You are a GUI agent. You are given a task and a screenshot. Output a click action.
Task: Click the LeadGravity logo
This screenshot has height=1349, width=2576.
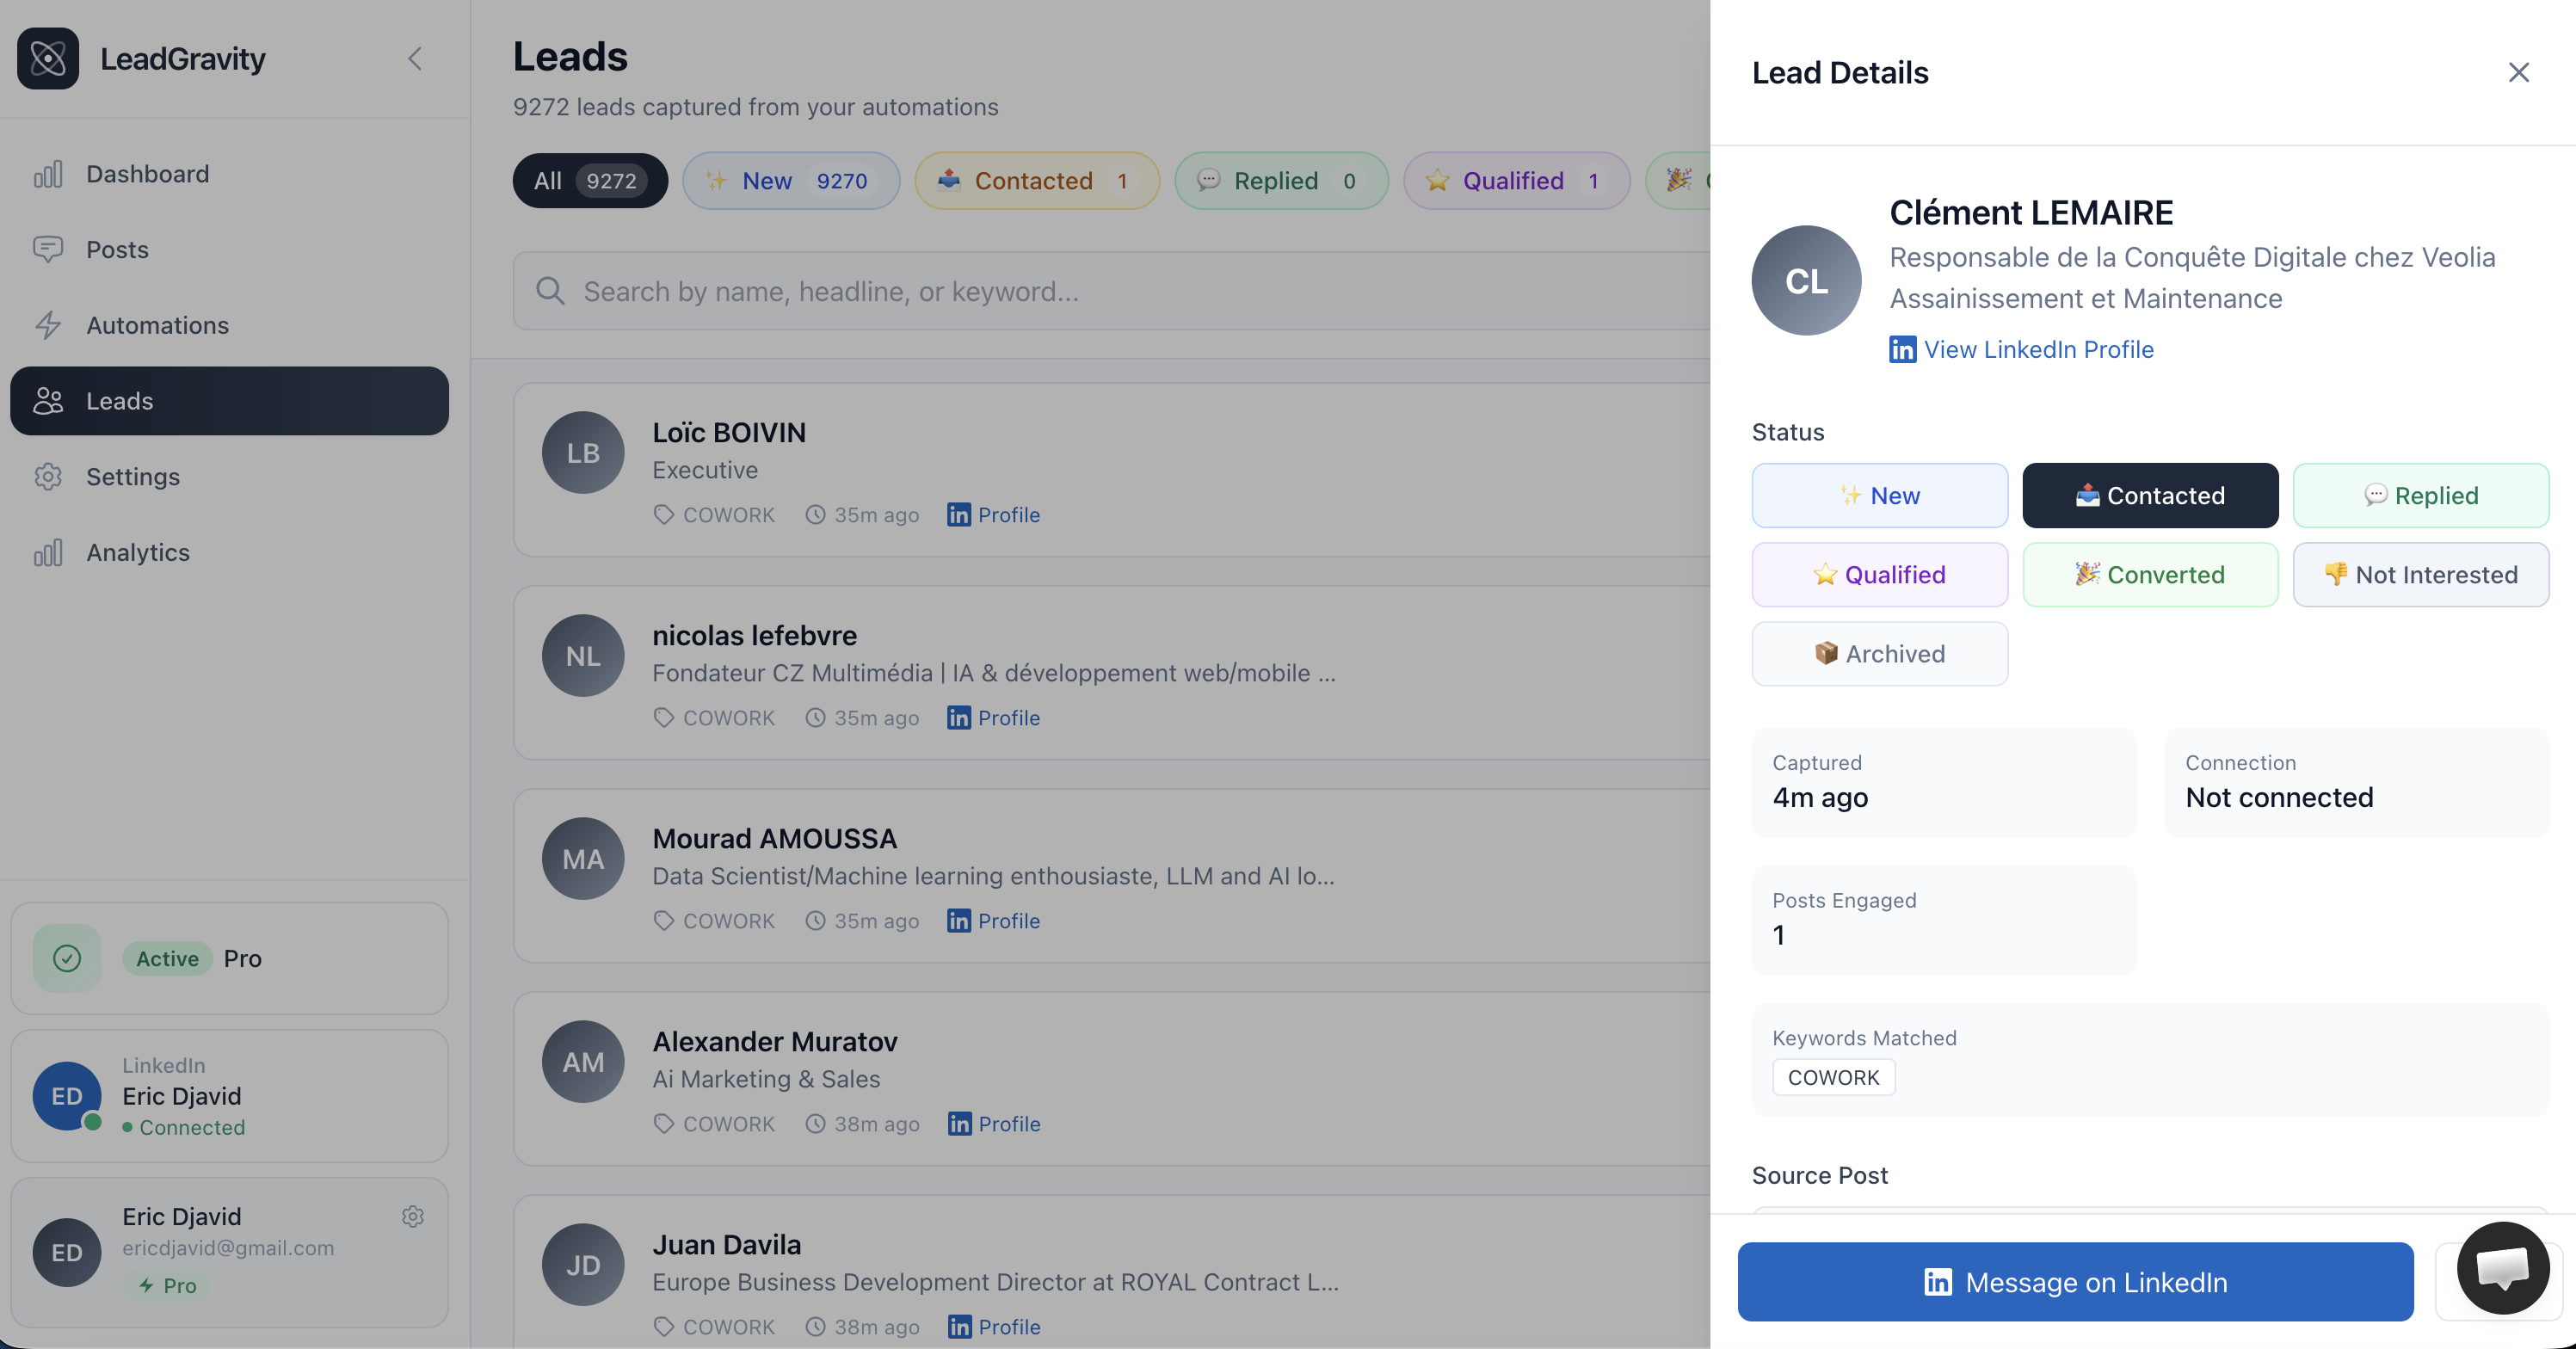pos(48,58)
